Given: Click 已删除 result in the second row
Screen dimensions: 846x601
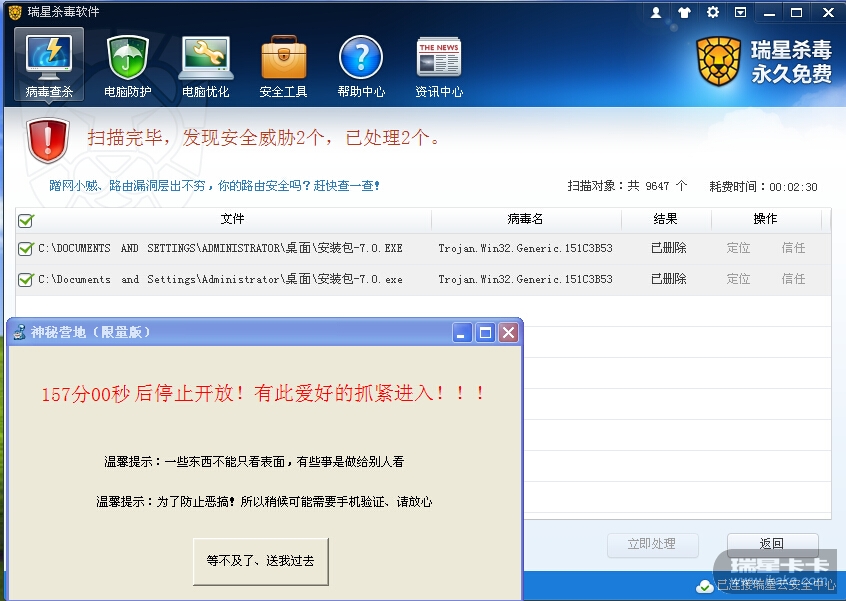Looking at the screenshot, I should point(668,279).
